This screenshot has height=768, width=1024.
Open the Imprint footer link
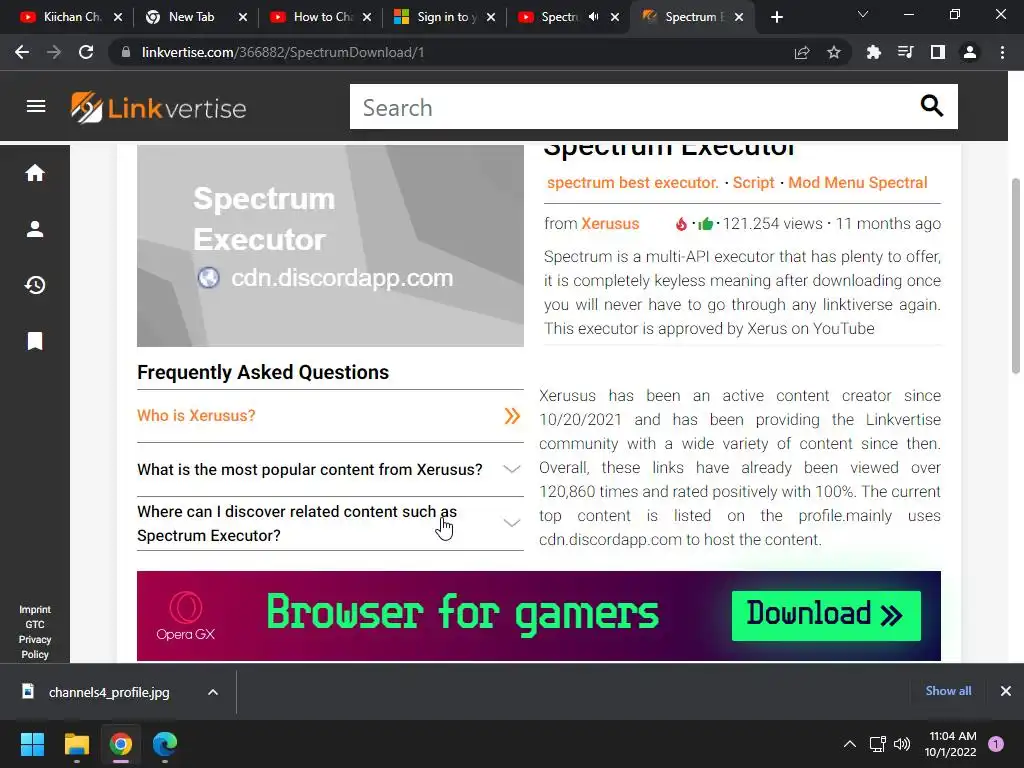coord(35,609)
